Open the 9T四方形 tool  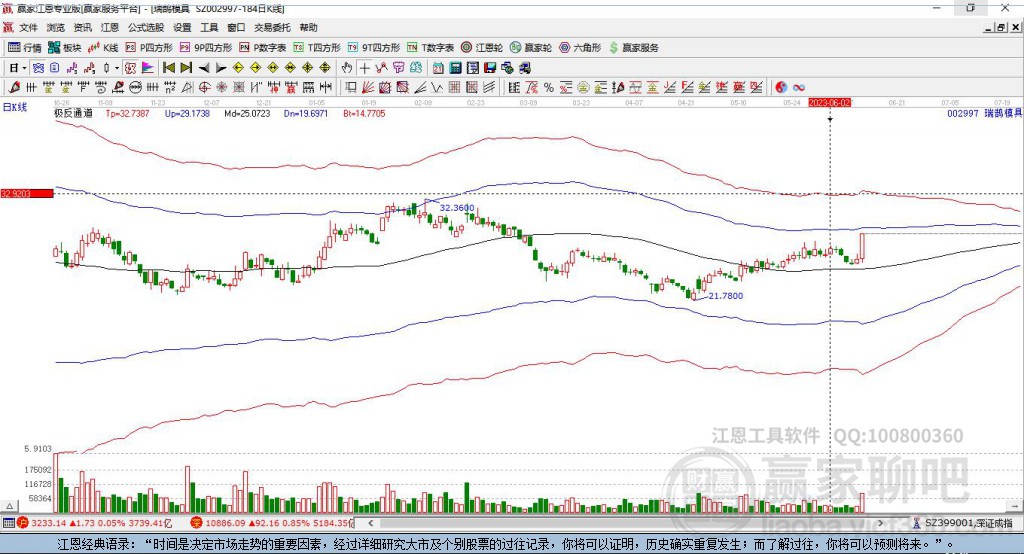pyautogui.click(x=374, y=48)
